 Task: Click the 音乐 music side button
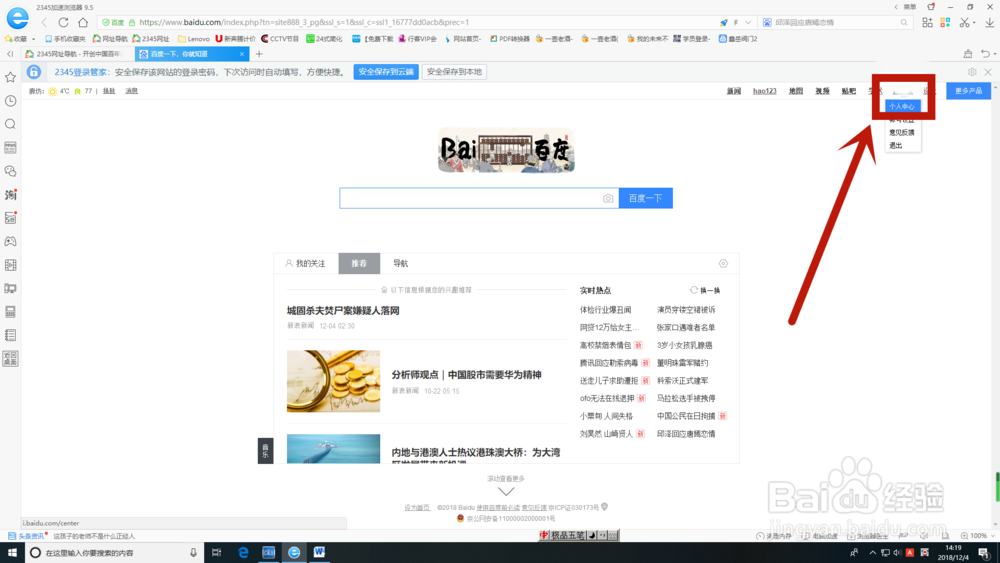pos(265,451)
